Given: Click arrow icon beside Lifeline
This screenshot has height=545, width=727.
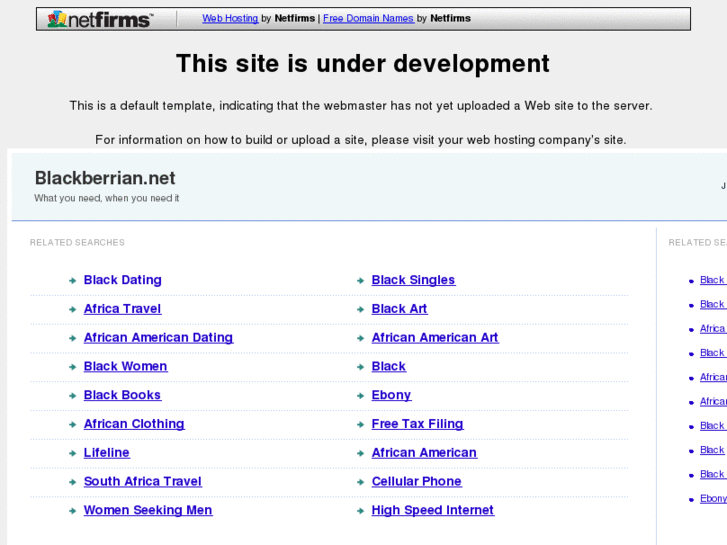Looking at the screenshot, I should (x=72, y=453).
